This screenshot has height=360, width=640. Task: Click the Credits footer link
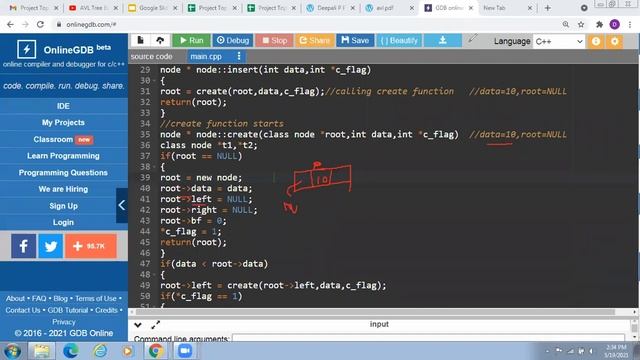tap(106, 310)
